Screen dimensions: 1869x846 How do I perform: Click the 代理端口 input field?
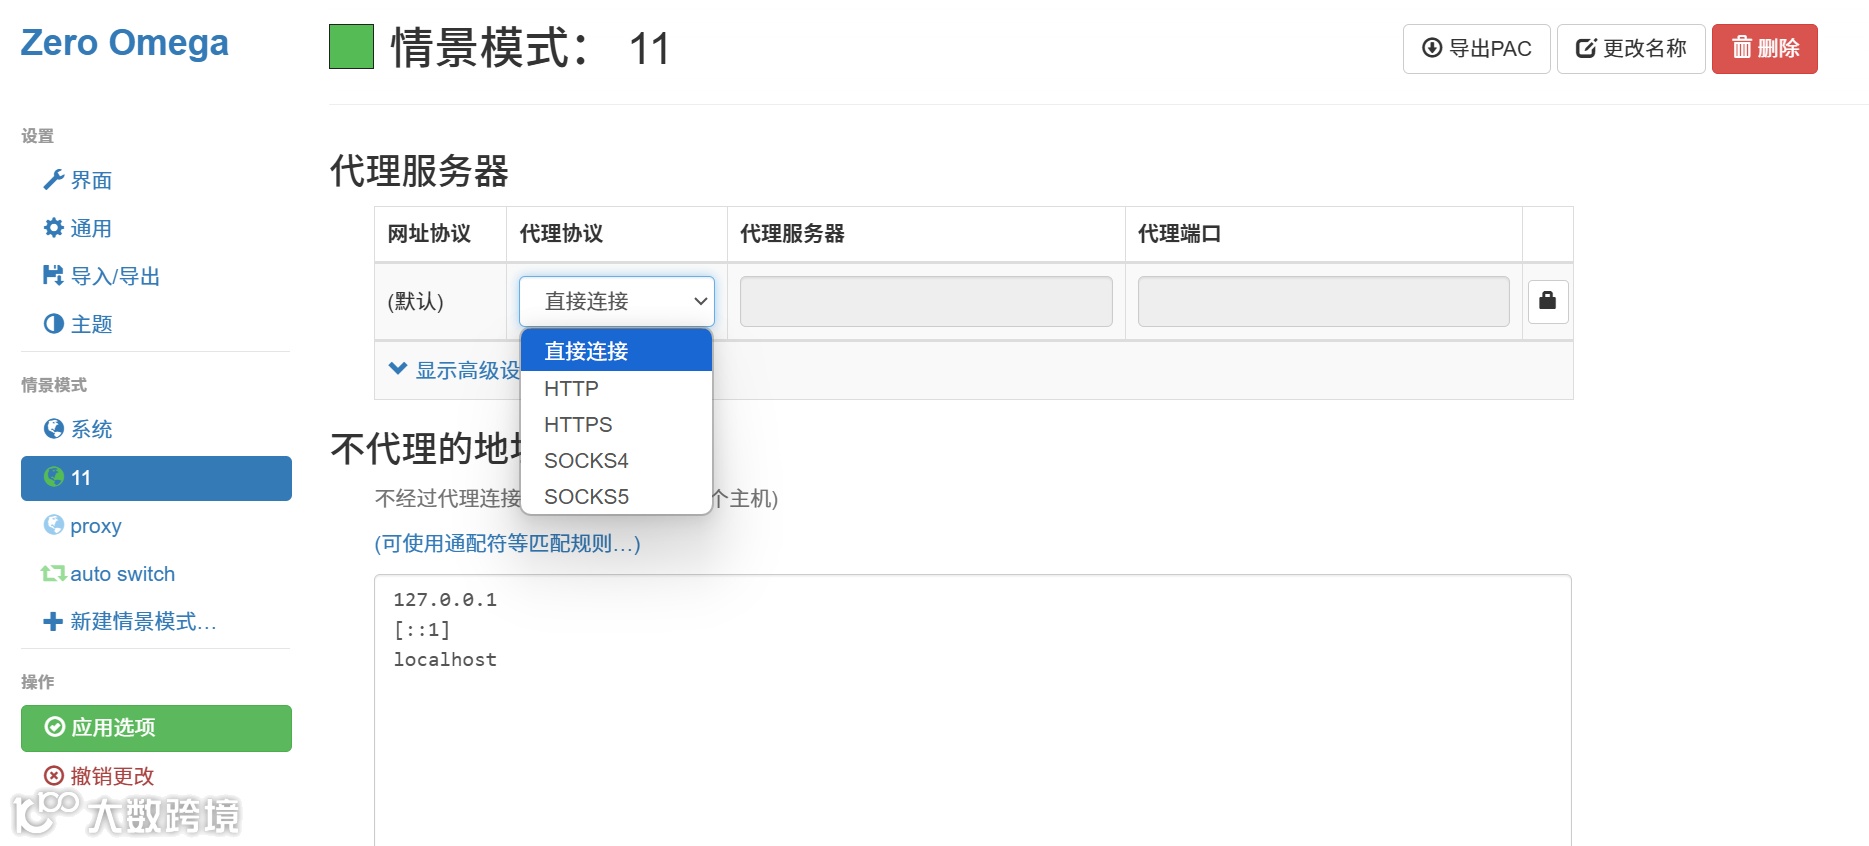coord(1324,301)
